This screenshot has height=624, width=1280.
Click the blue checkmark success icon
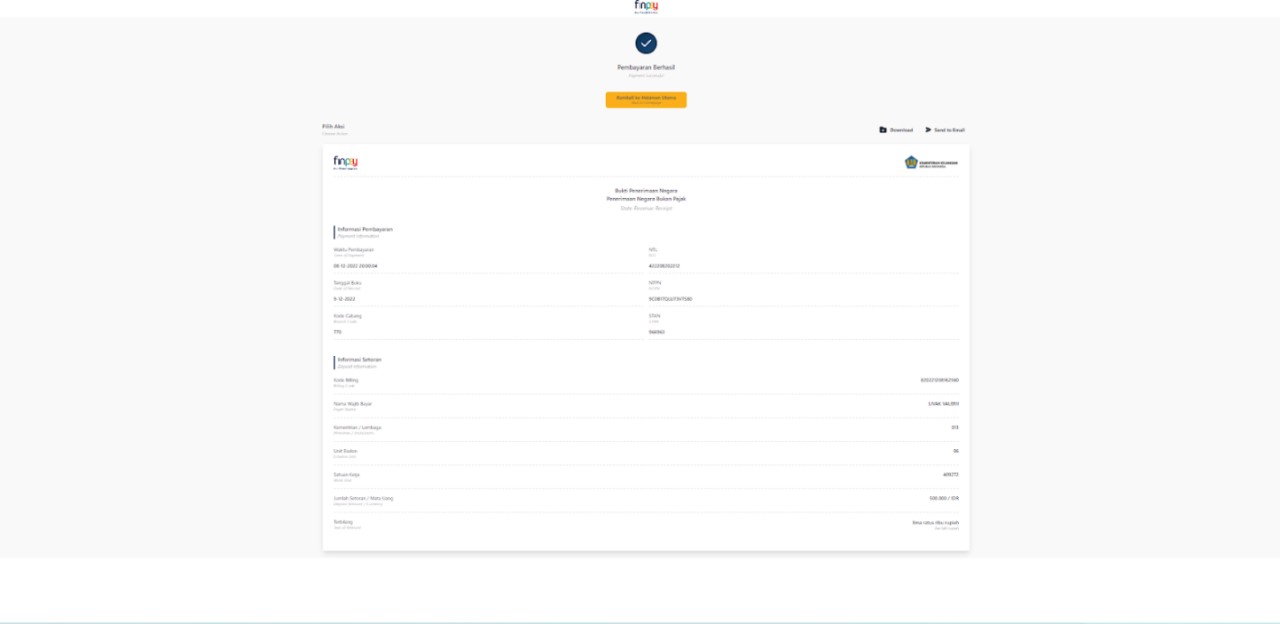point(646,43)
